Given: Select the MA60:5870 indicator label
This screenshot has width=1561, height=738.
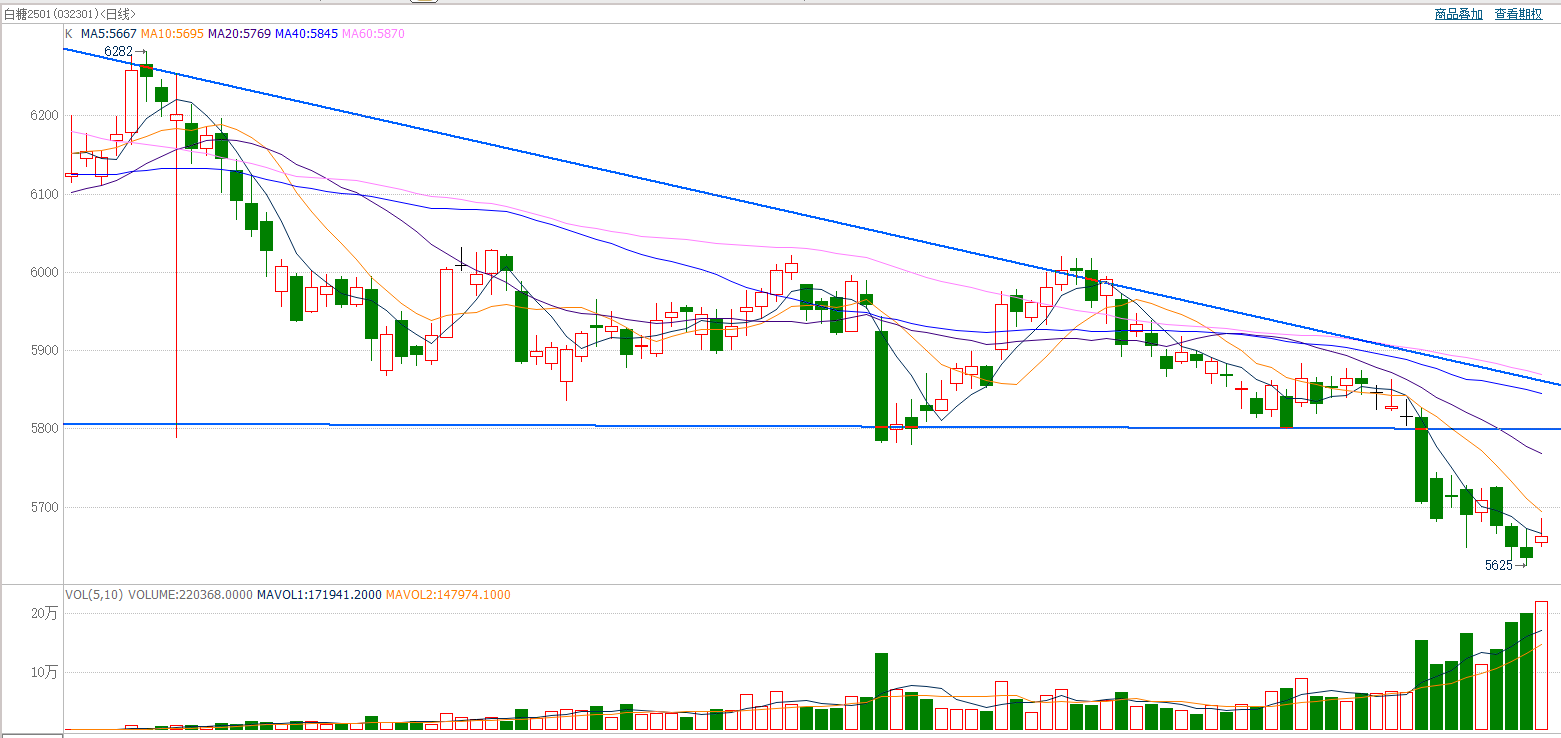Looking at the screenshot, I should [373, 33].
